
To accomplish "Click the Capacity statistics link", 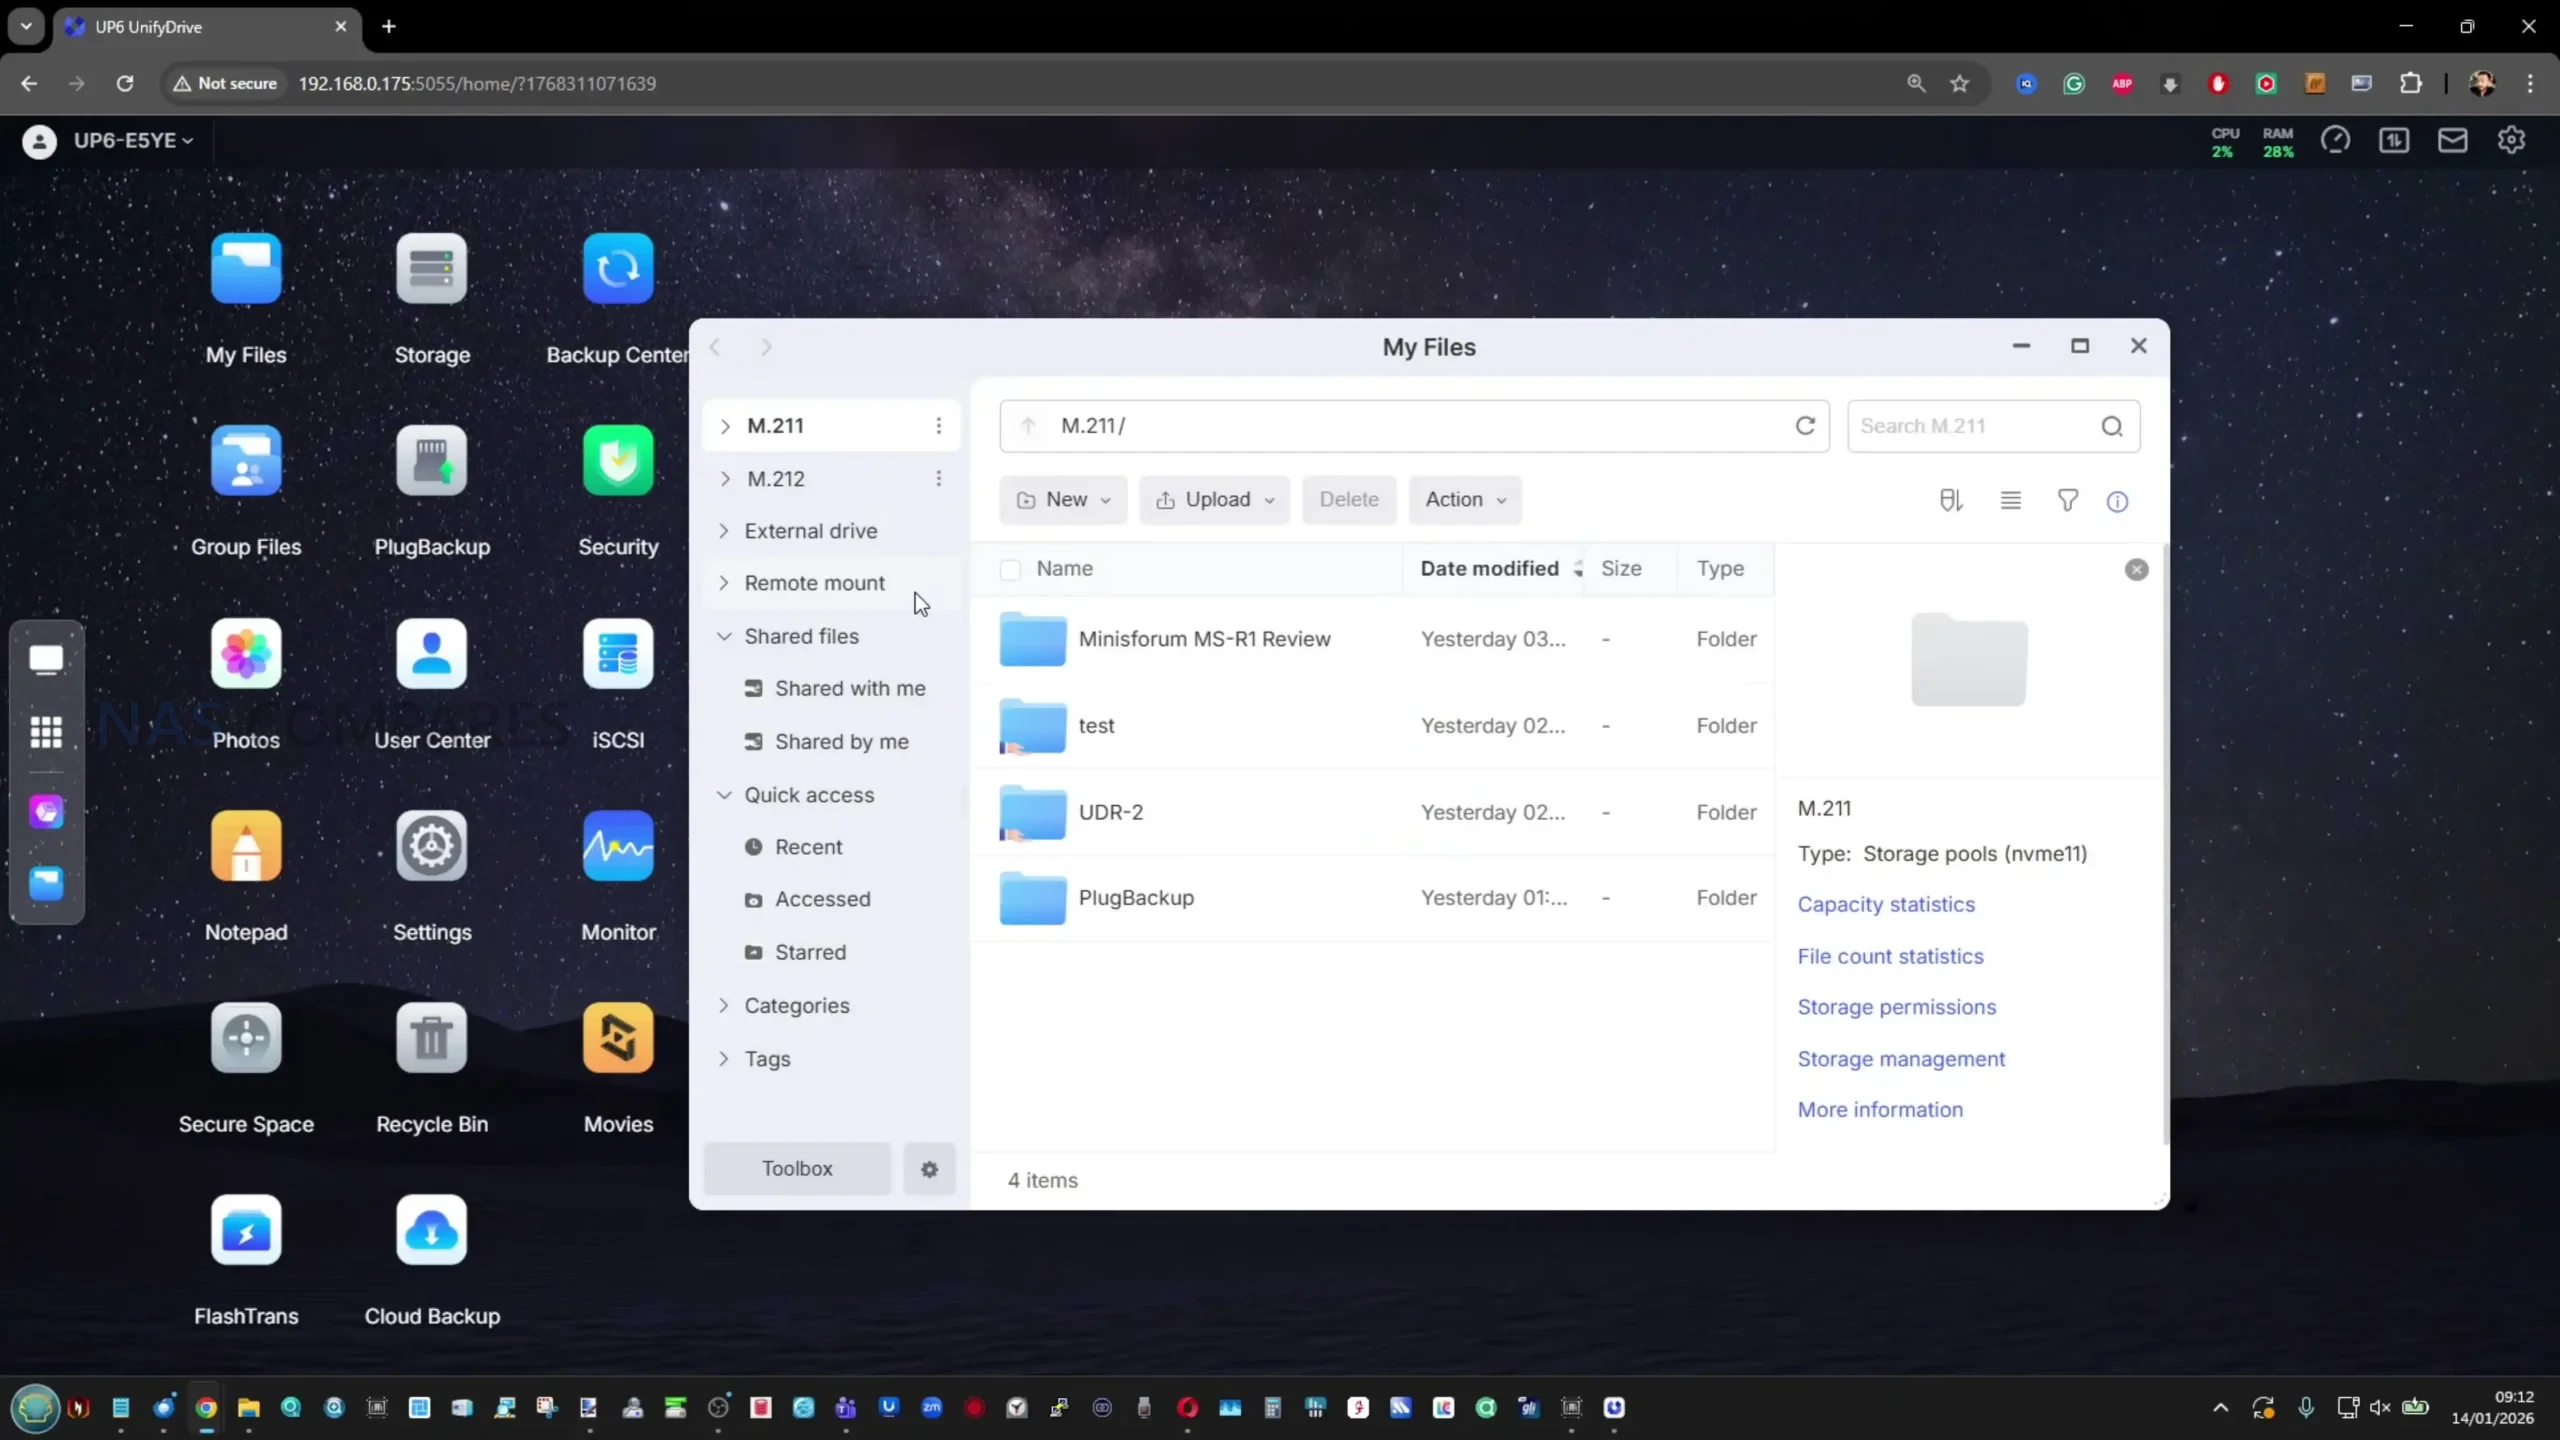I will 1886,904.
